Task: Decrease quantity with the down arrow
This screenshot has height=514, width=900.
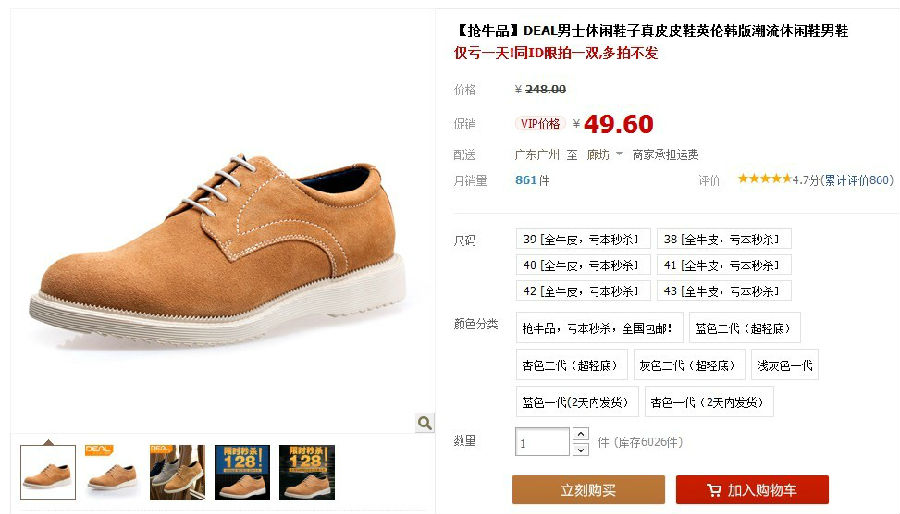Action: pos(581,450)
